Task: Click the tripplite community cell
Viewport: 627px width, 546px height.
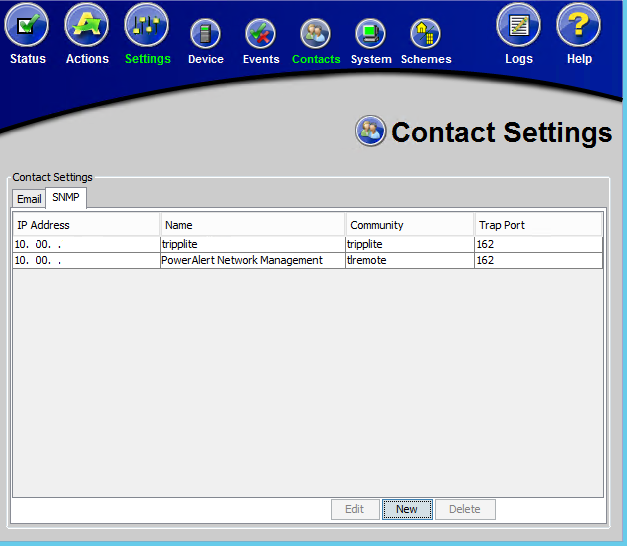Action: click(410, 244)
